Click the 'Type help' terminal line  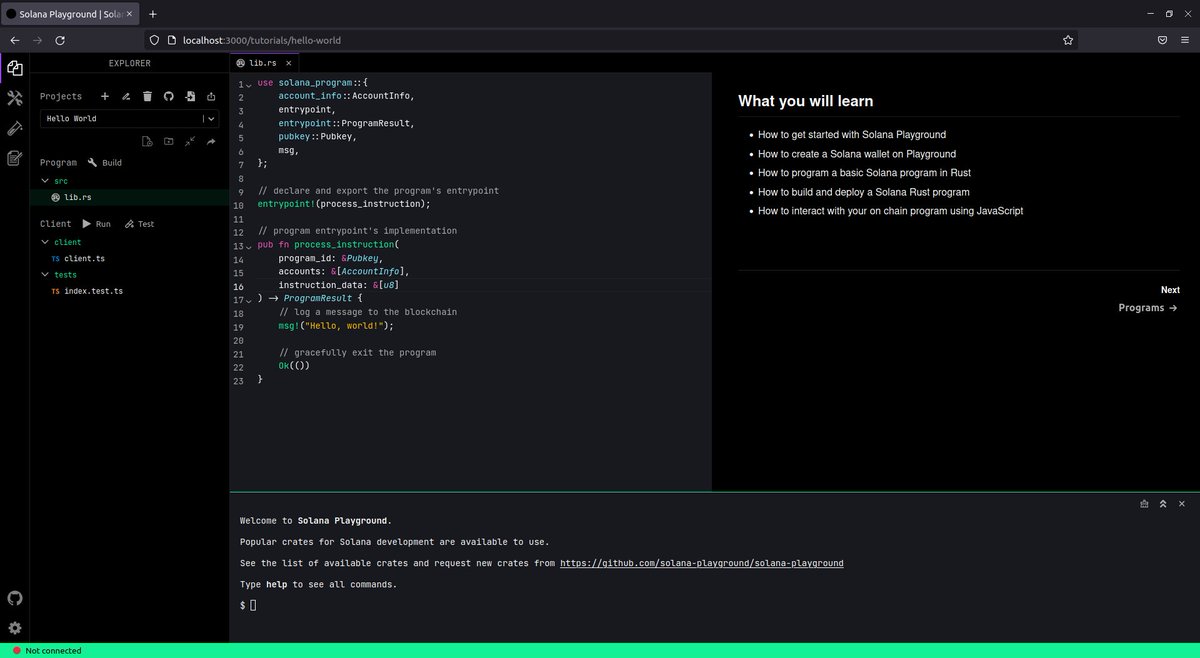pos(318,584)
